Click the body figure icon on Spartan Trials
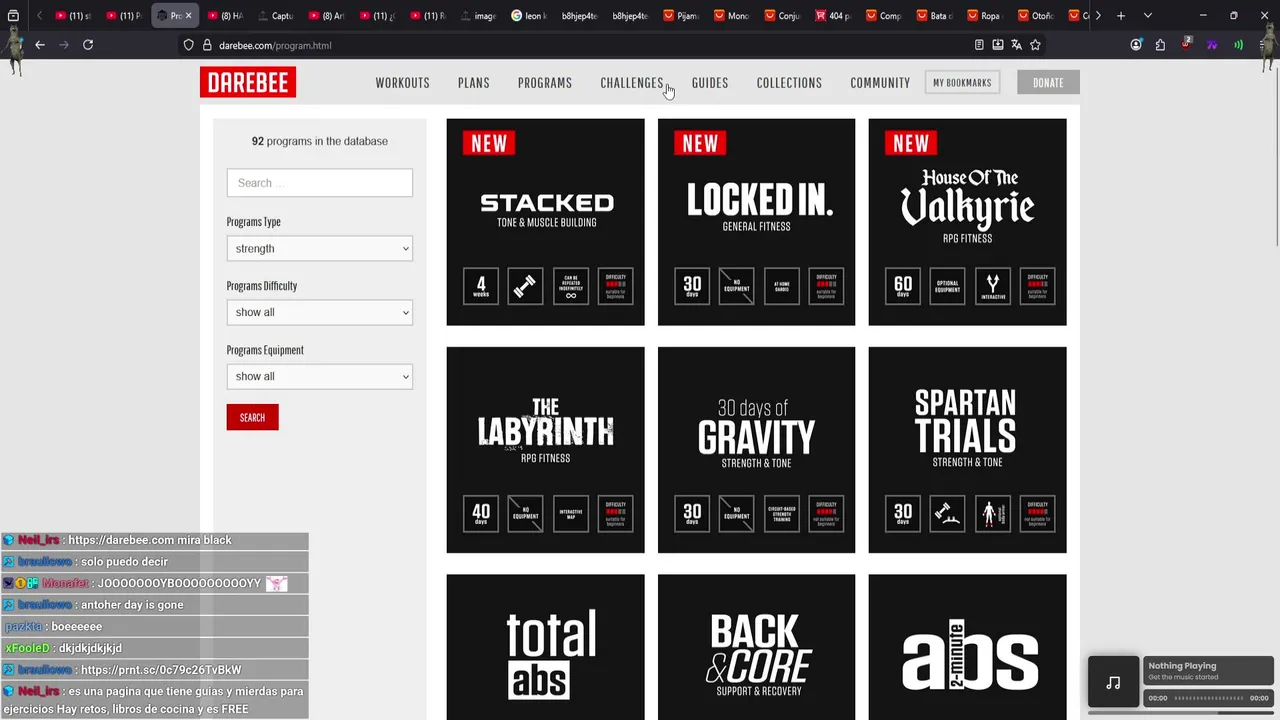Screen dimensions: 1280x720 tap(993, 514)
